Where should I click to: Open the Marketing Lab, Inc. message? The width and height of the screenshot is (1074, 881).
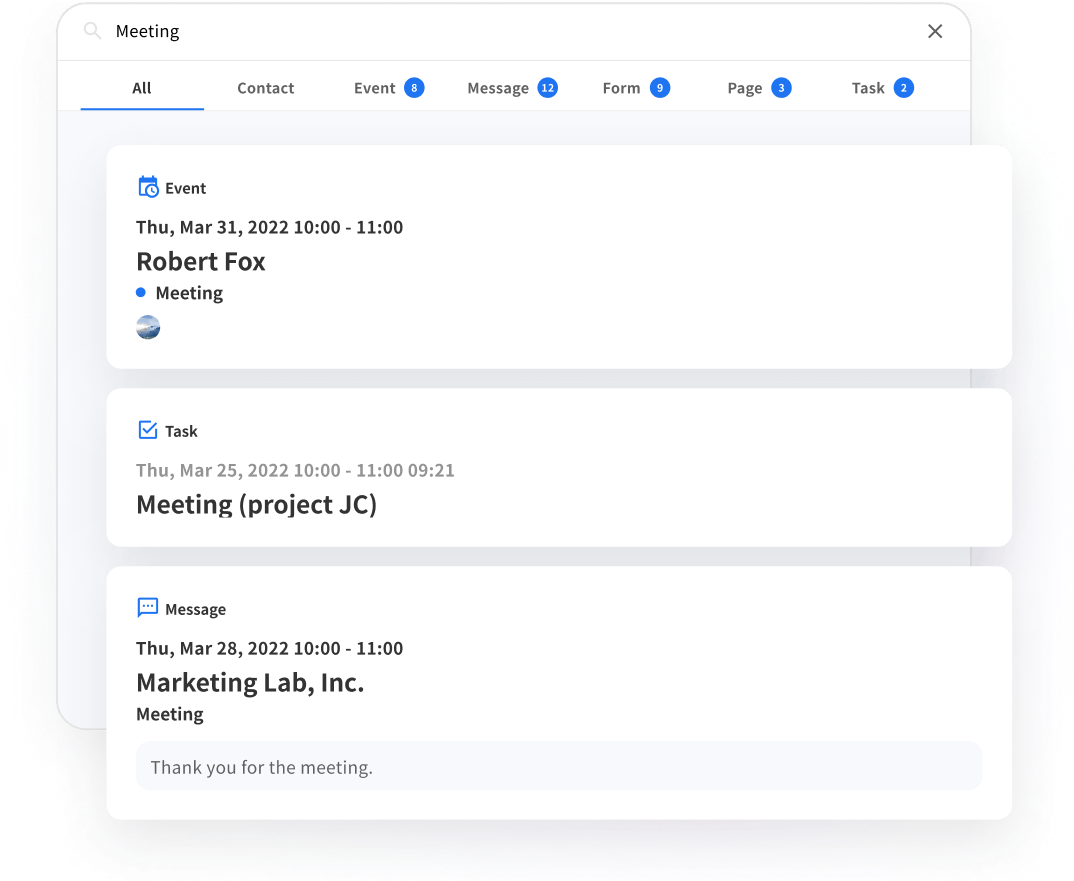[x=250, y=683]
